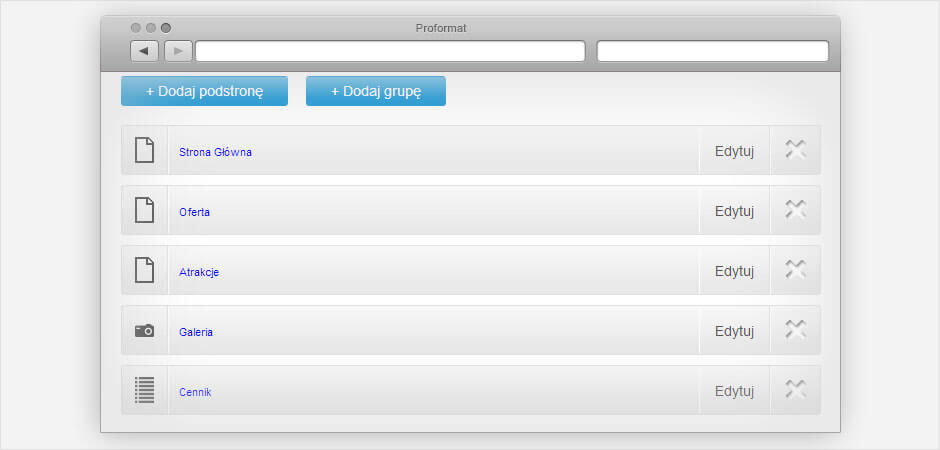Delete Strona Główna using its X icon

pyautogui.click(x=795, y=149)
